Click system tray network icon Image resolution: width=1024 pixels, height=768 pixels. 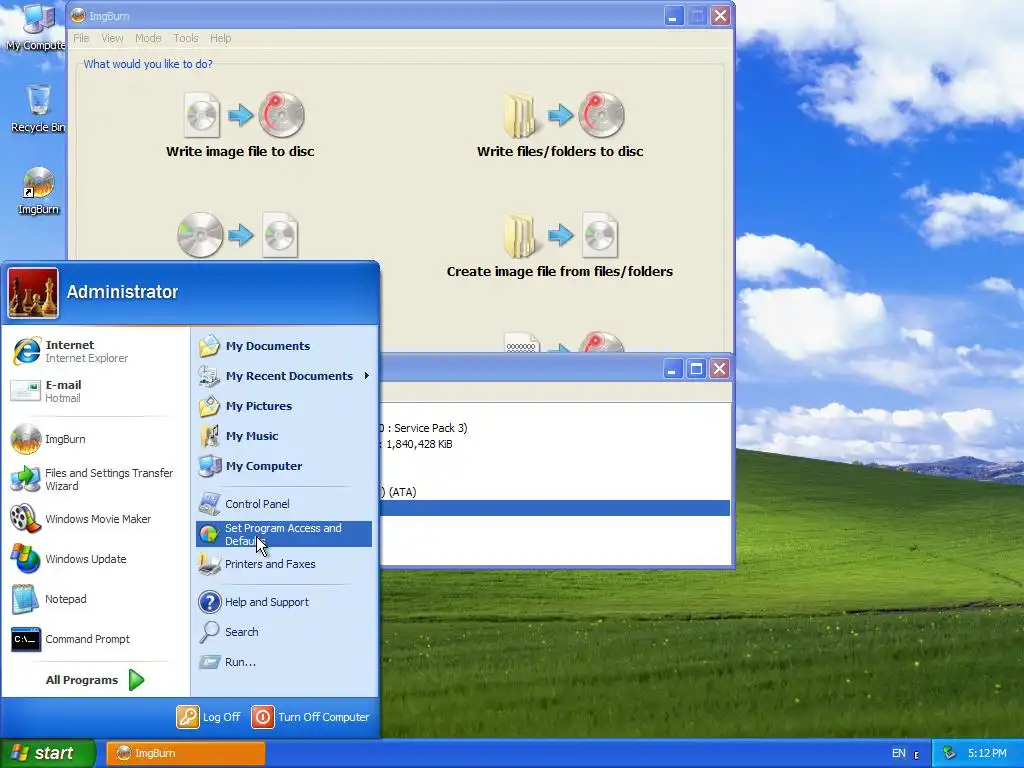click(949, 754)
